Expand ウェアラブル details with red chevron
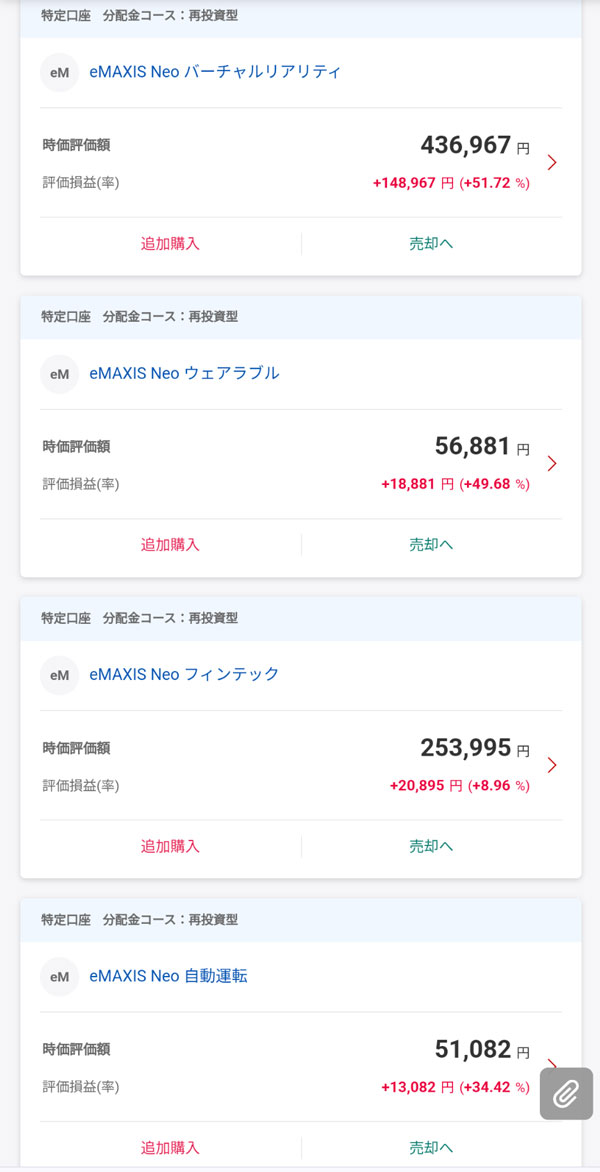This screenshot has height=1172, width=600. [x=552, y=464]
